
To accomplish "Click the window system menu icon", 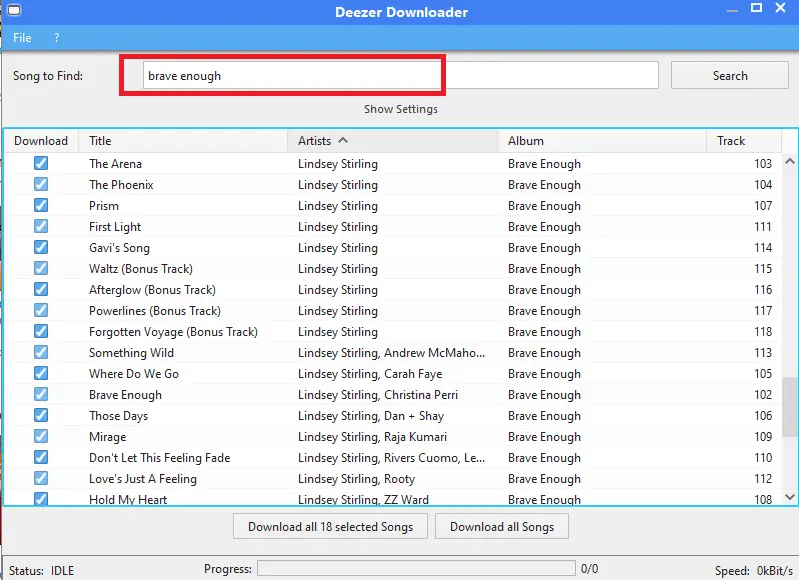I will coord(14,10).
